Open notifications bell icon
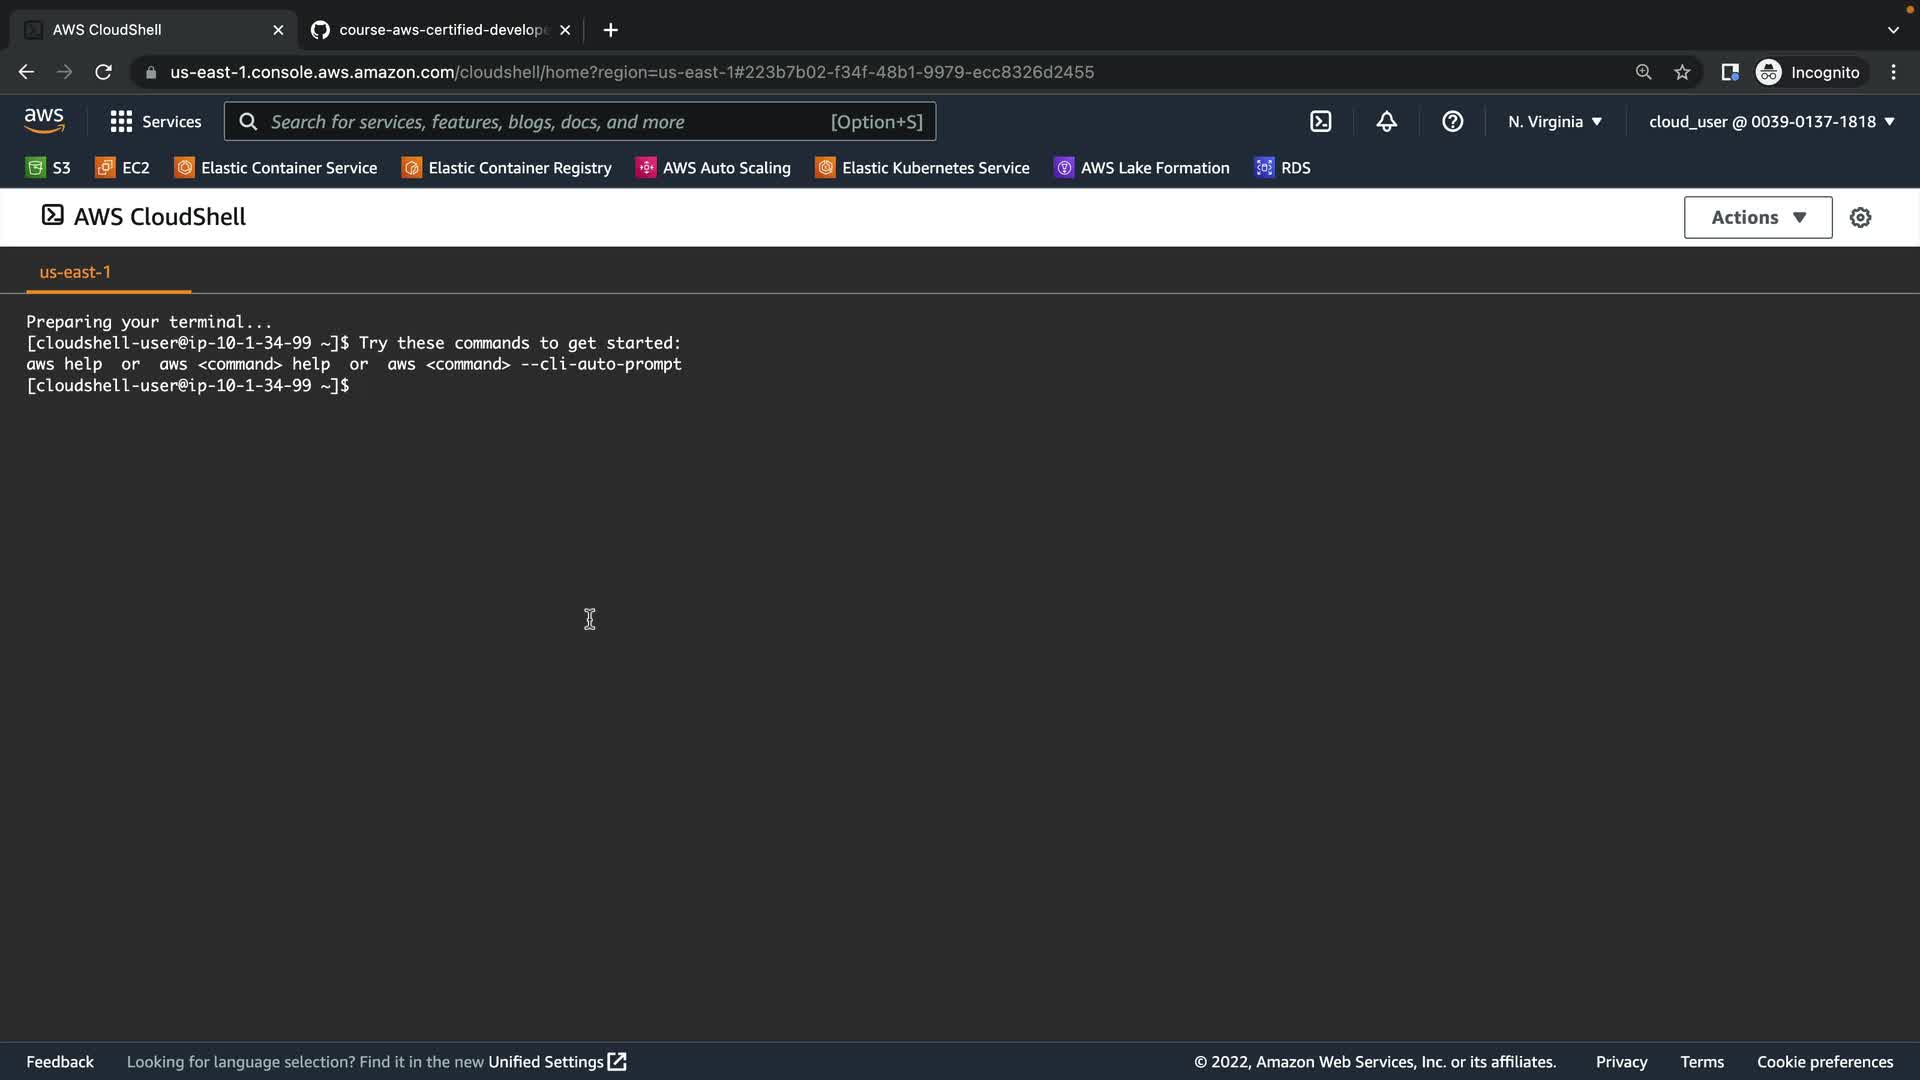This screenshot has height=1080, width=1920. (1386, 122)
